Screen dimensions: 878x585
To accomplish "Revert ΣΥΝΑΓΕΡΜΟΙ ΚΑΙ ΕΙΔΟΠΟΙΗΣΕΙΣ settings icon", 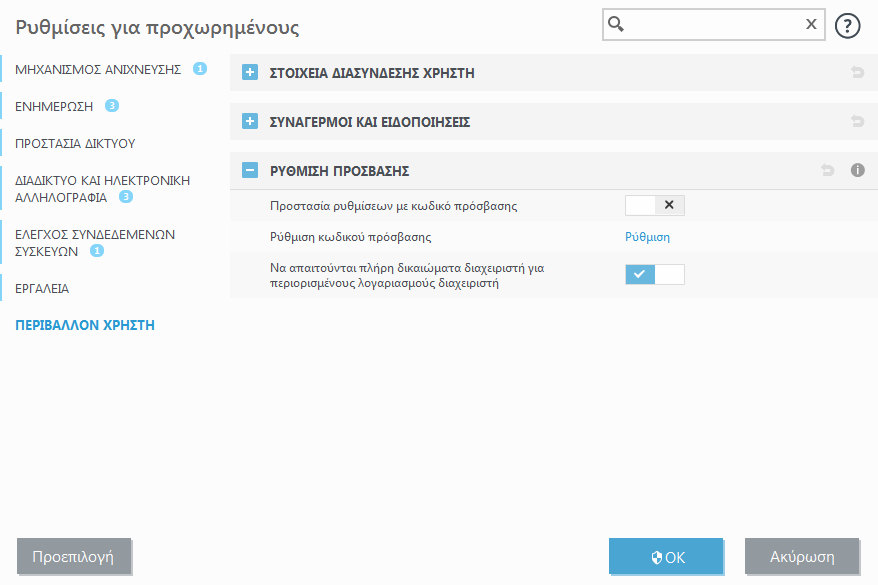I will coord(857,121).
